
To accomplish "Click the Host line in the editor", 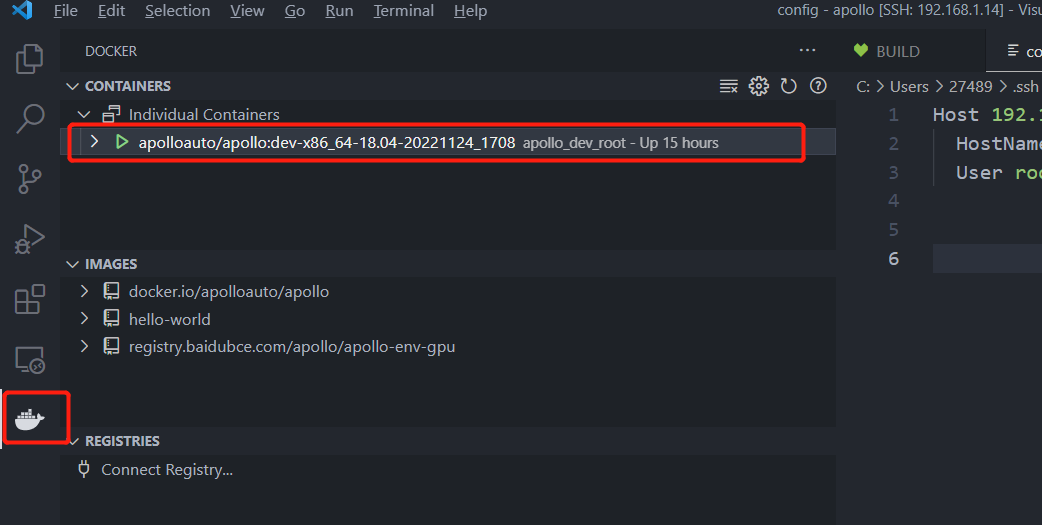I will pyautogui.click(x=987, y=114).
